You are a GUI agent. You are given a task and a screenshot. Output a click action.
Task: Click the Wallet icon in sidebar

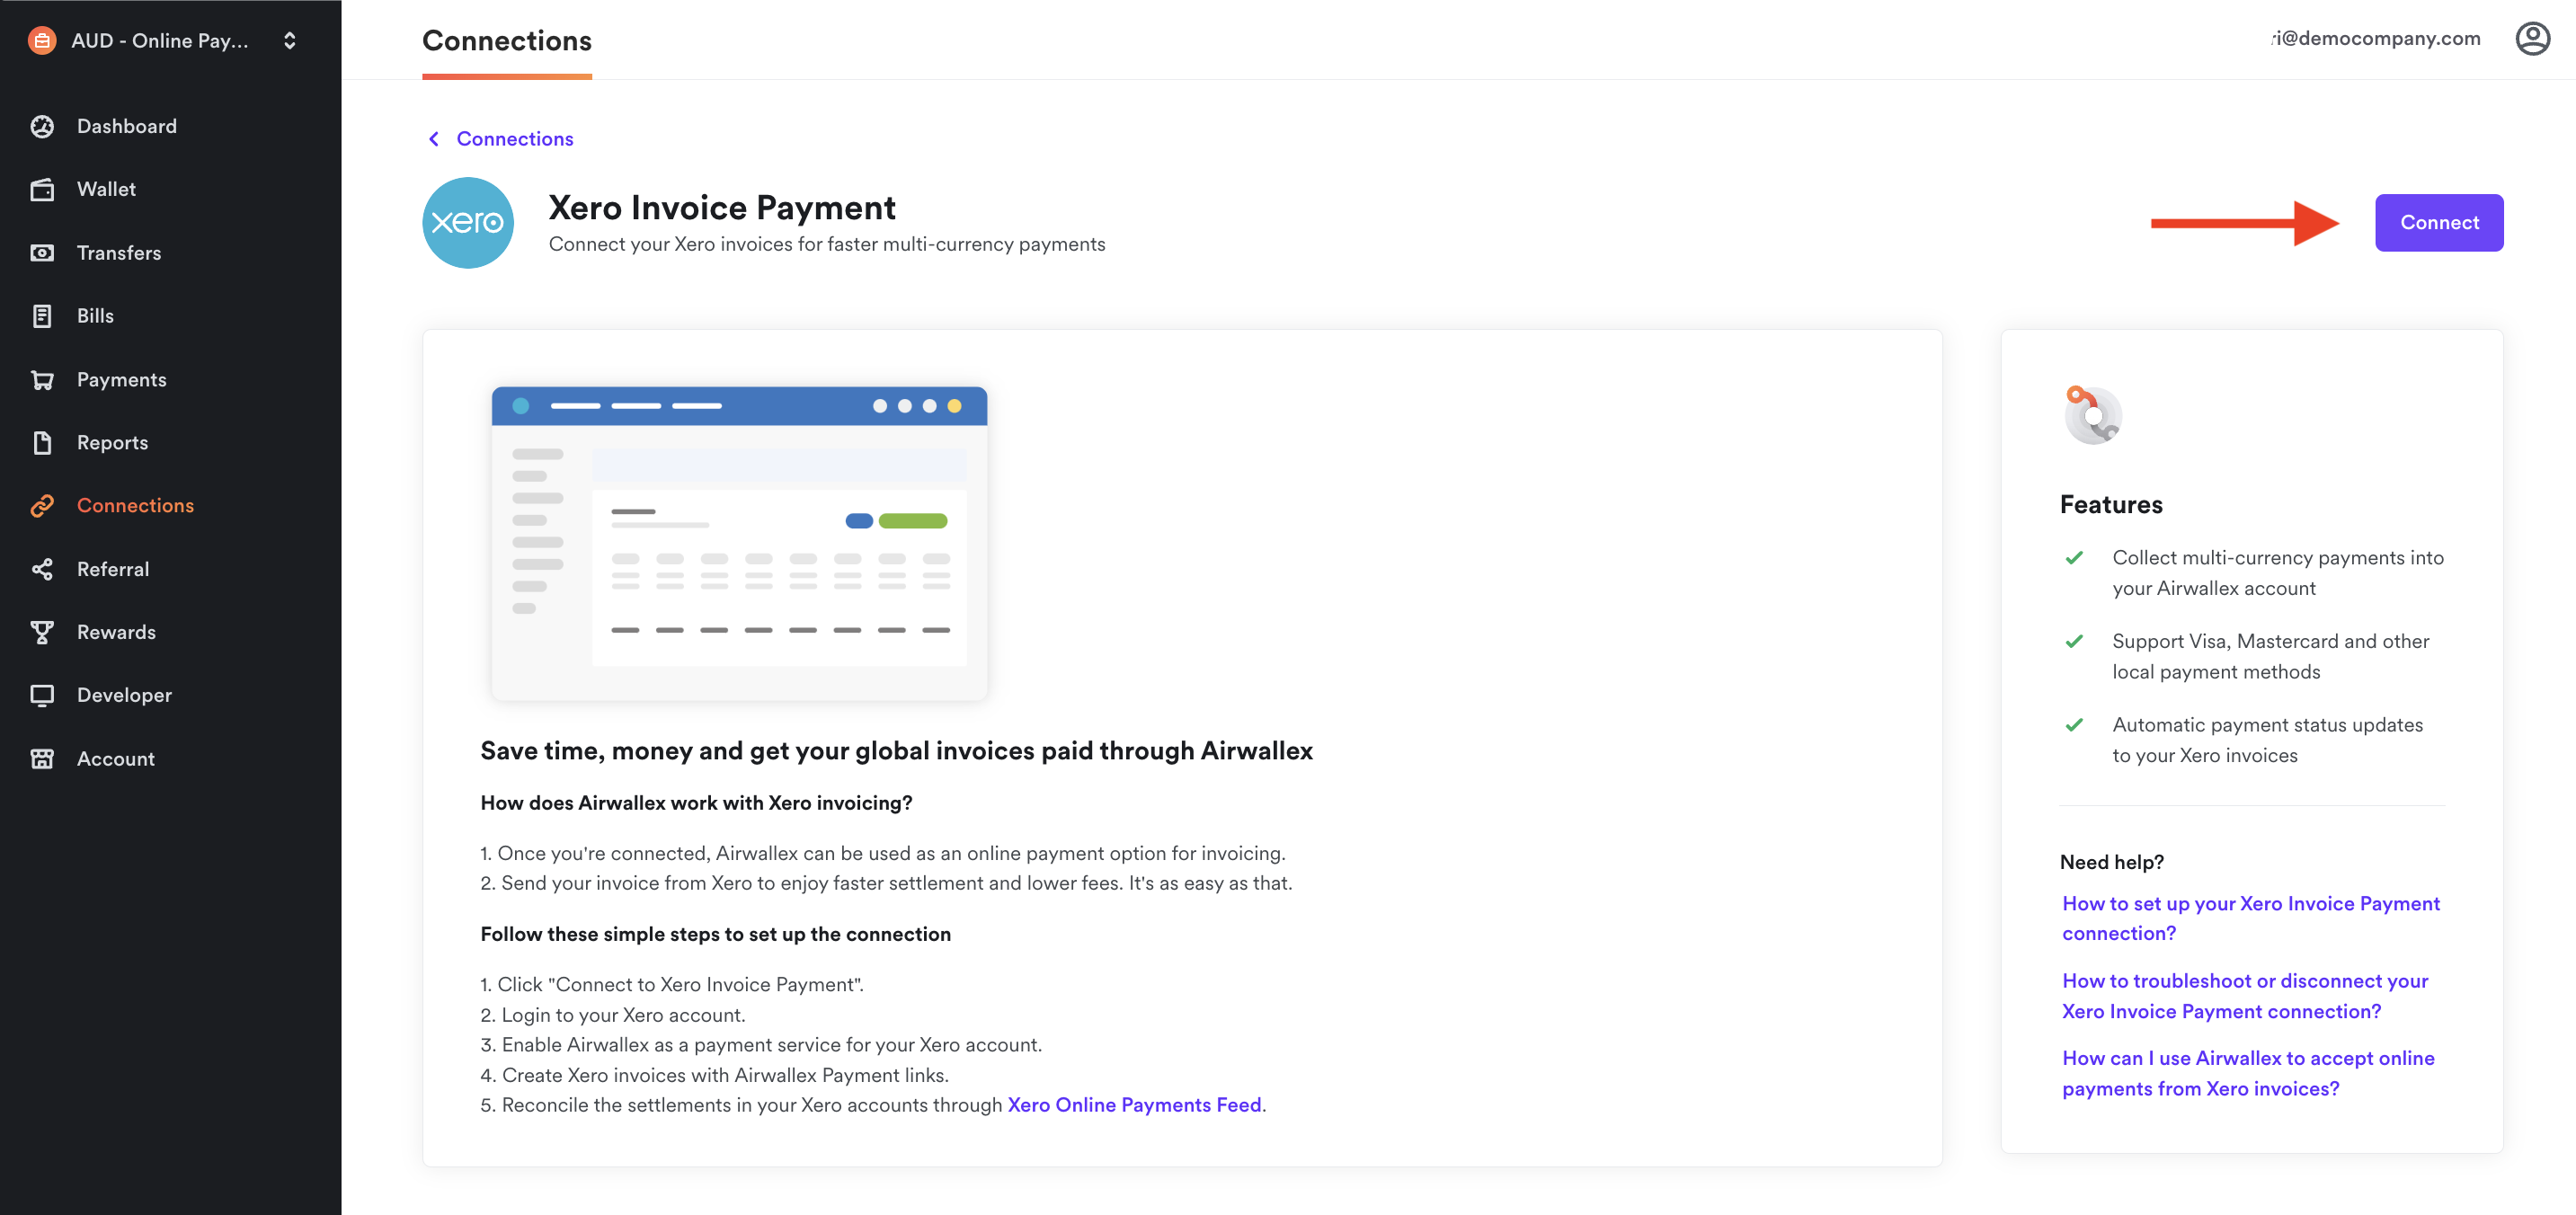pyautogui.click(x=42, y=189)
